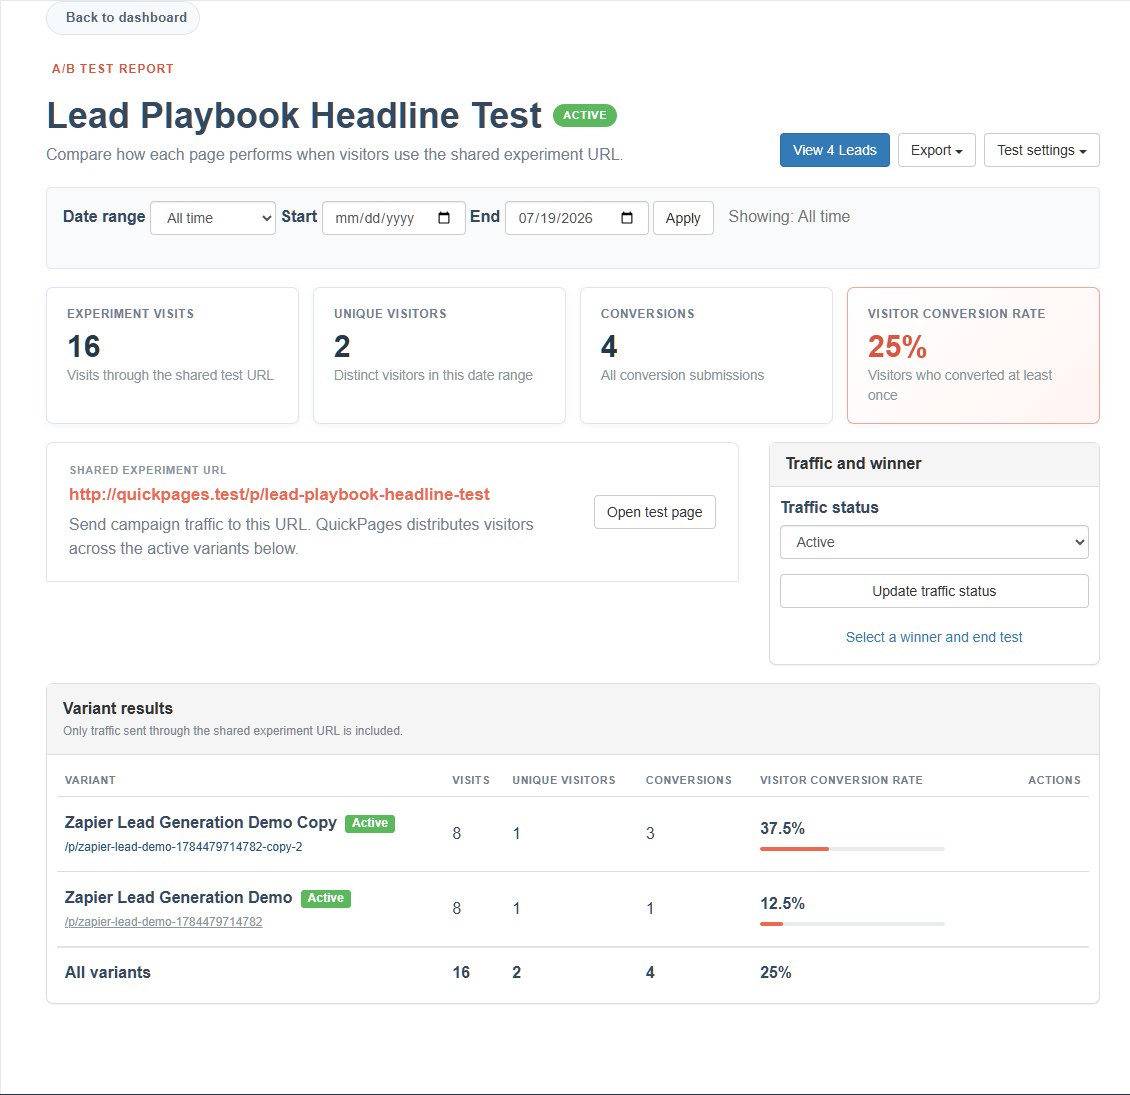Viewport: 1130px width, 1095px height.
Task: Click the /p/zapier-lead-demo-1784479714782-copy-2 path text
Action: tap(184, 847)
